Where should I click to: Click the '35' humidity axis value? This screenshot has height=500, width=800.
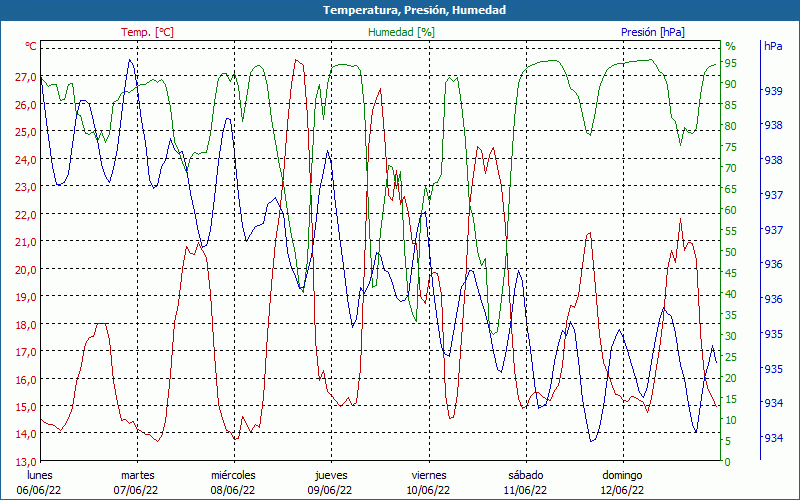[x=731, y=315]
